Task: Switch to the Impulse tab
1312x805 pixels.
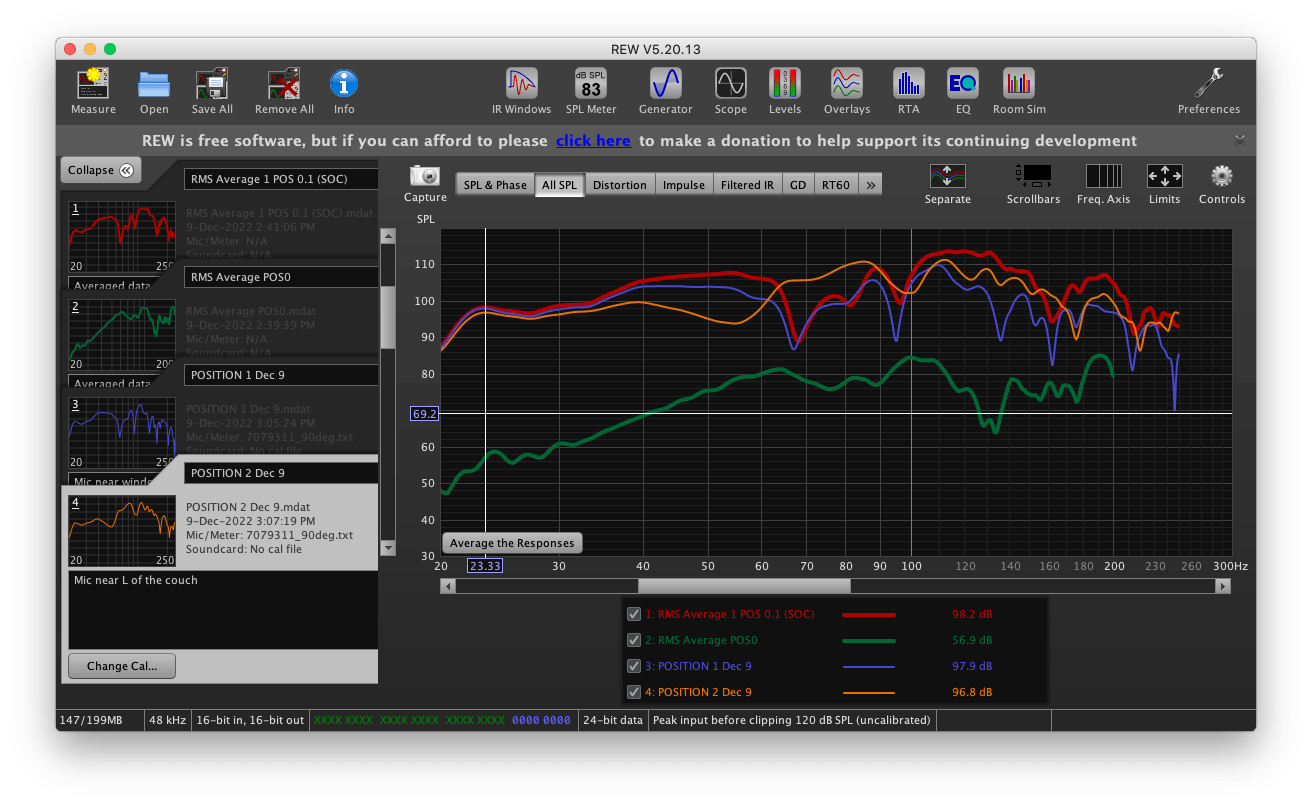Action: pos(684,185)
